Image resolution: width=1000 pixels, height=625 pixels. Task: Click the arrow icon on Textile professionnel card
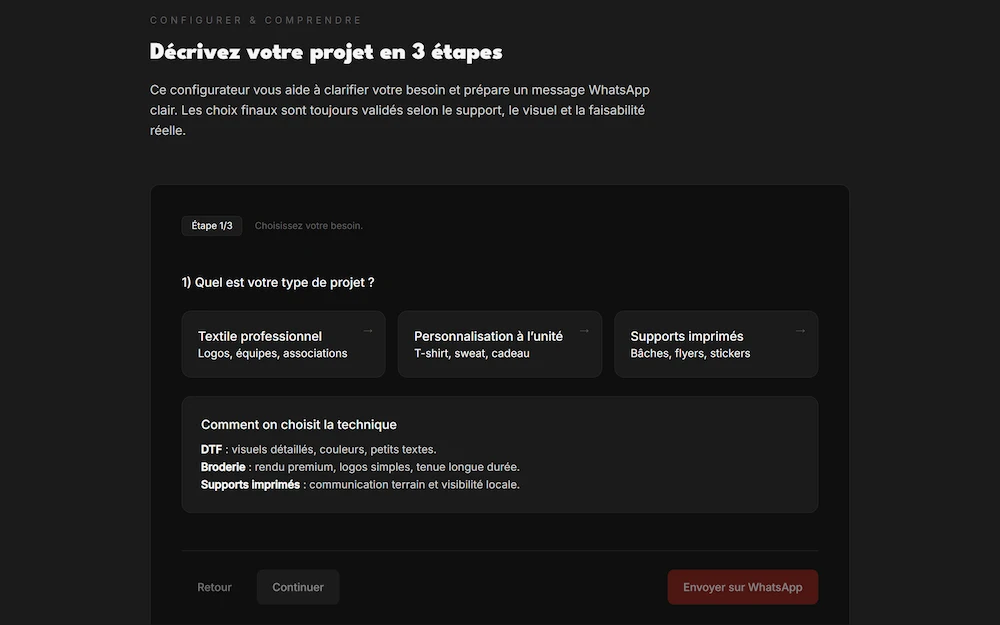[367, 330]
